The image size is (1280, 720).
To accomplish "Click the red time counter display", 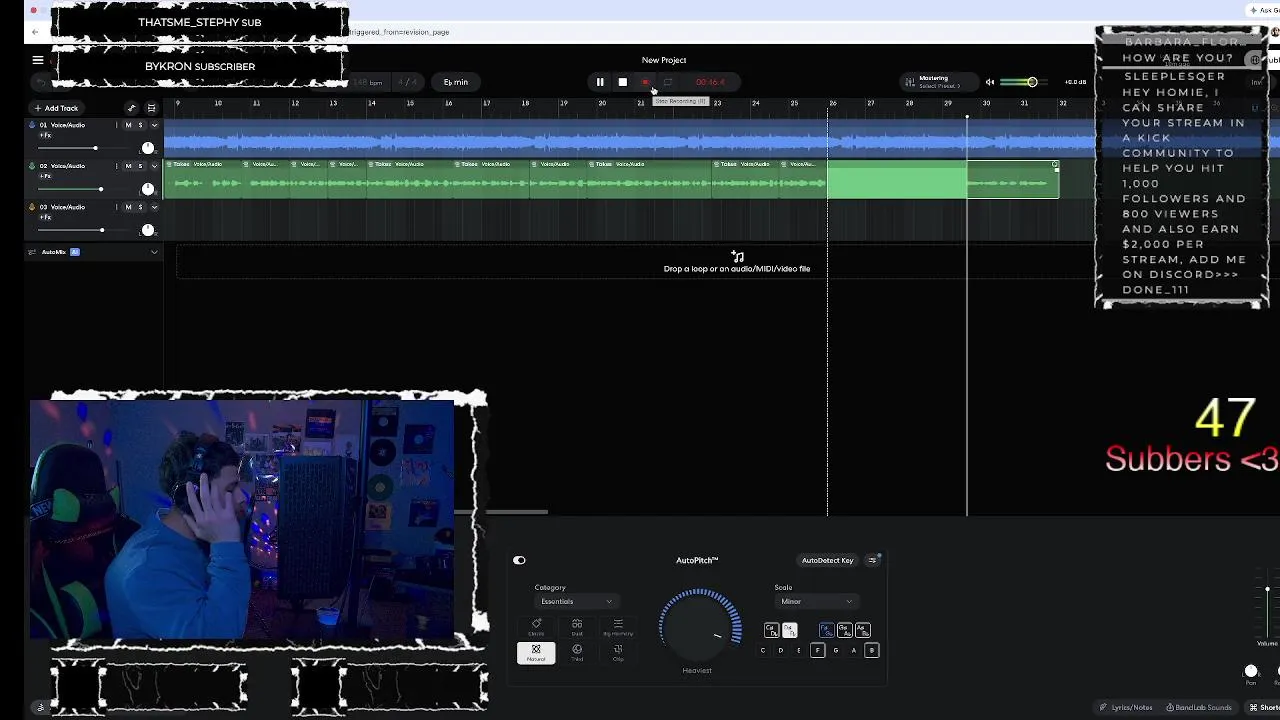I will (710, 82).
